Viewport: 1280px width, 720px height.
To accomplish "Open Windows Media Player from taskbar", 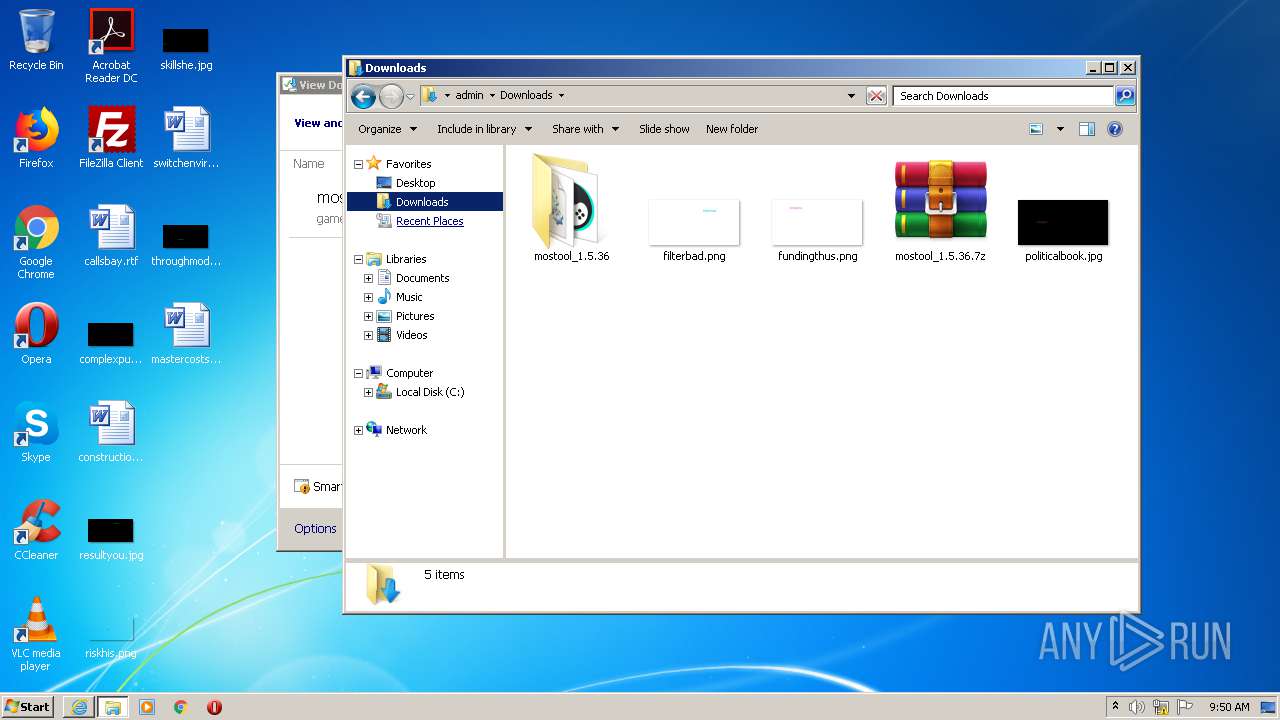I will point(147,707).
